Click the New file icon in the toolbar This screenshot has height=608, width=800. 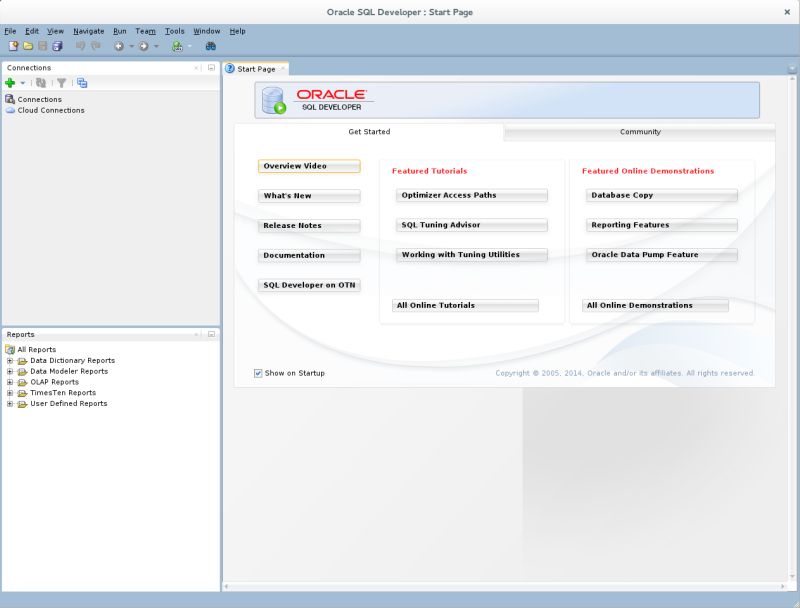pos(12,45)
